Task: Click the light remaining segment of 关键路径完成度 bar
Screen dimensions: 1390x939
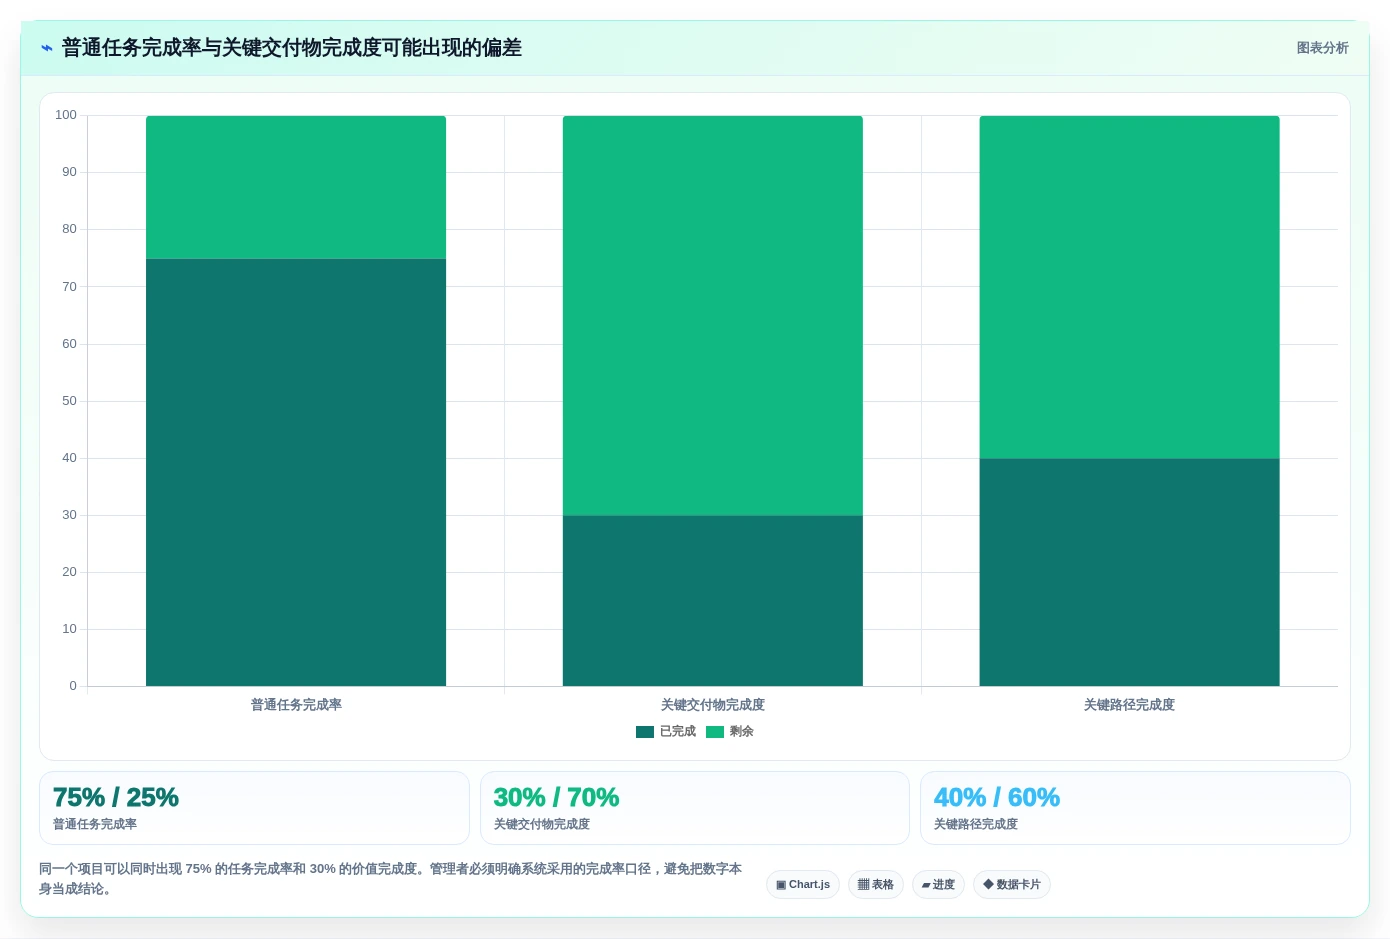Action: pyautogui.click(x=1129, y=287)
